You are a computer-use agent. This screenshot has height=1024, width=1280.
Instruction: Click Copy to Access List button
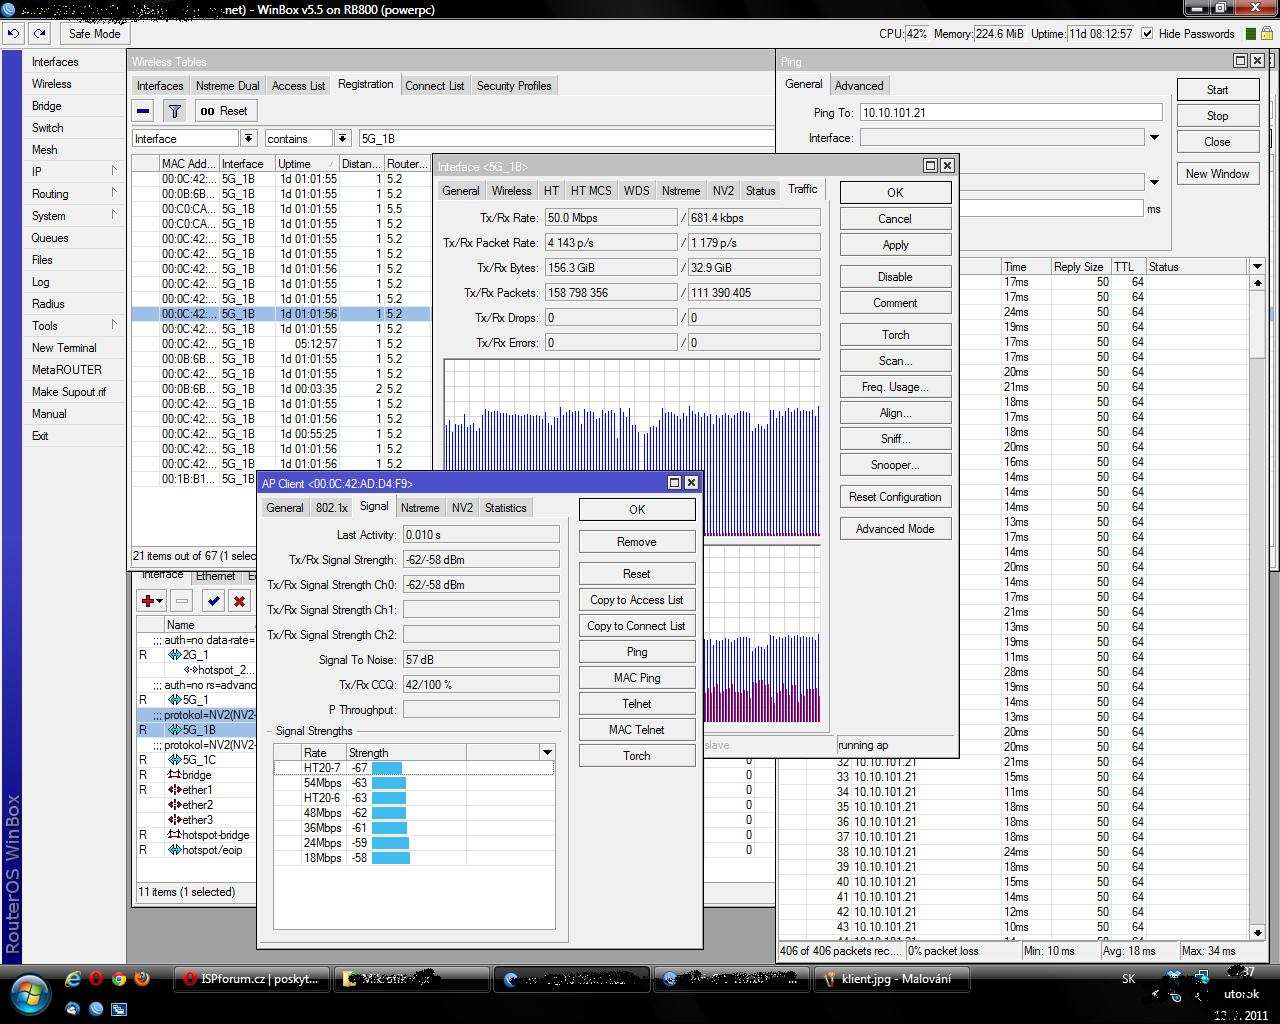pyautogui.click(x=636, y=600)
